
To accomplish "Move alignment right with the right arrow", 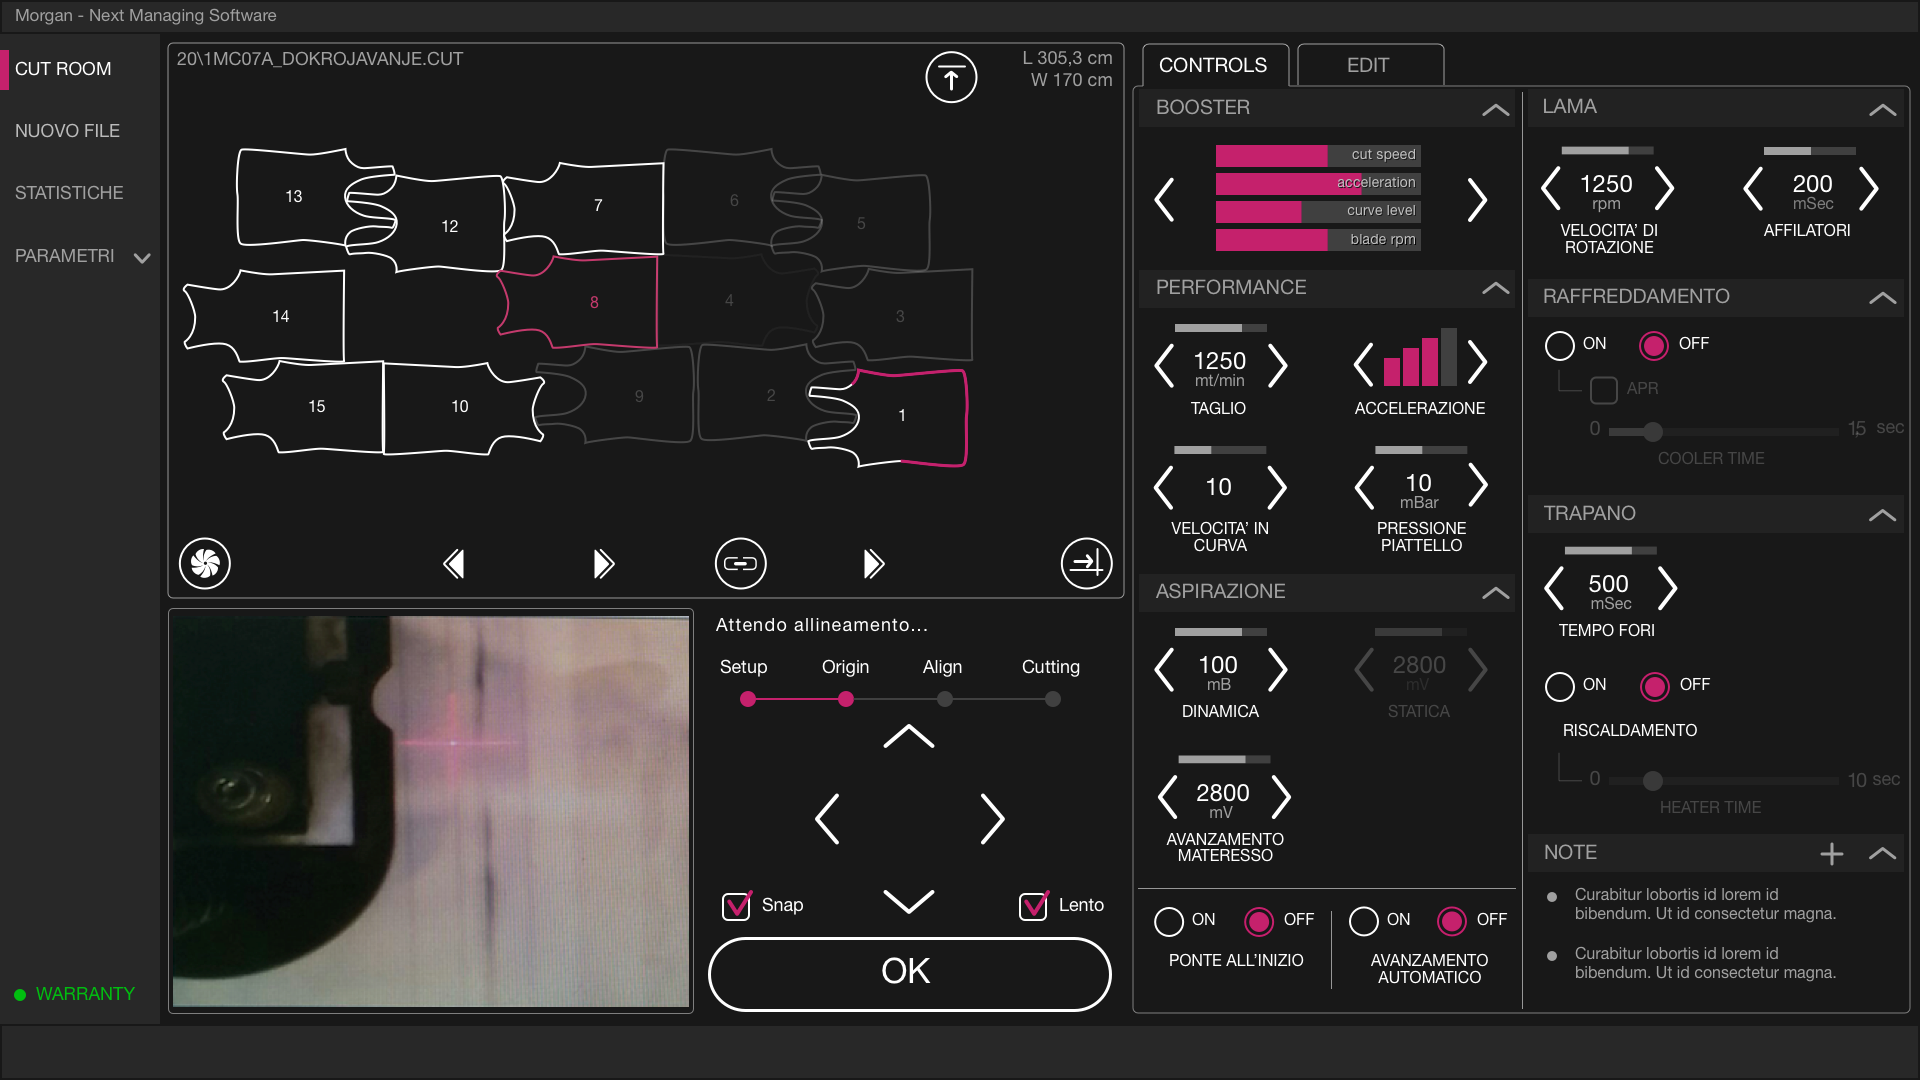I will (991, 819).
